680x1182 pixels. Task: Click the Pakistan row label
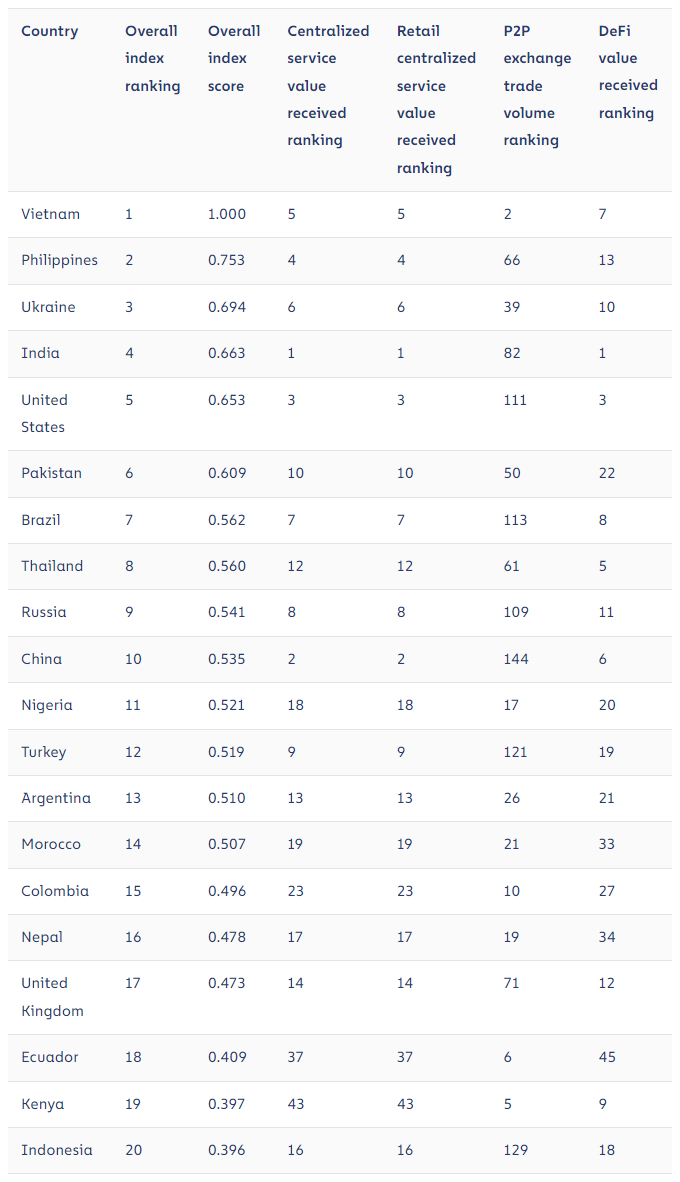(51, 473)
